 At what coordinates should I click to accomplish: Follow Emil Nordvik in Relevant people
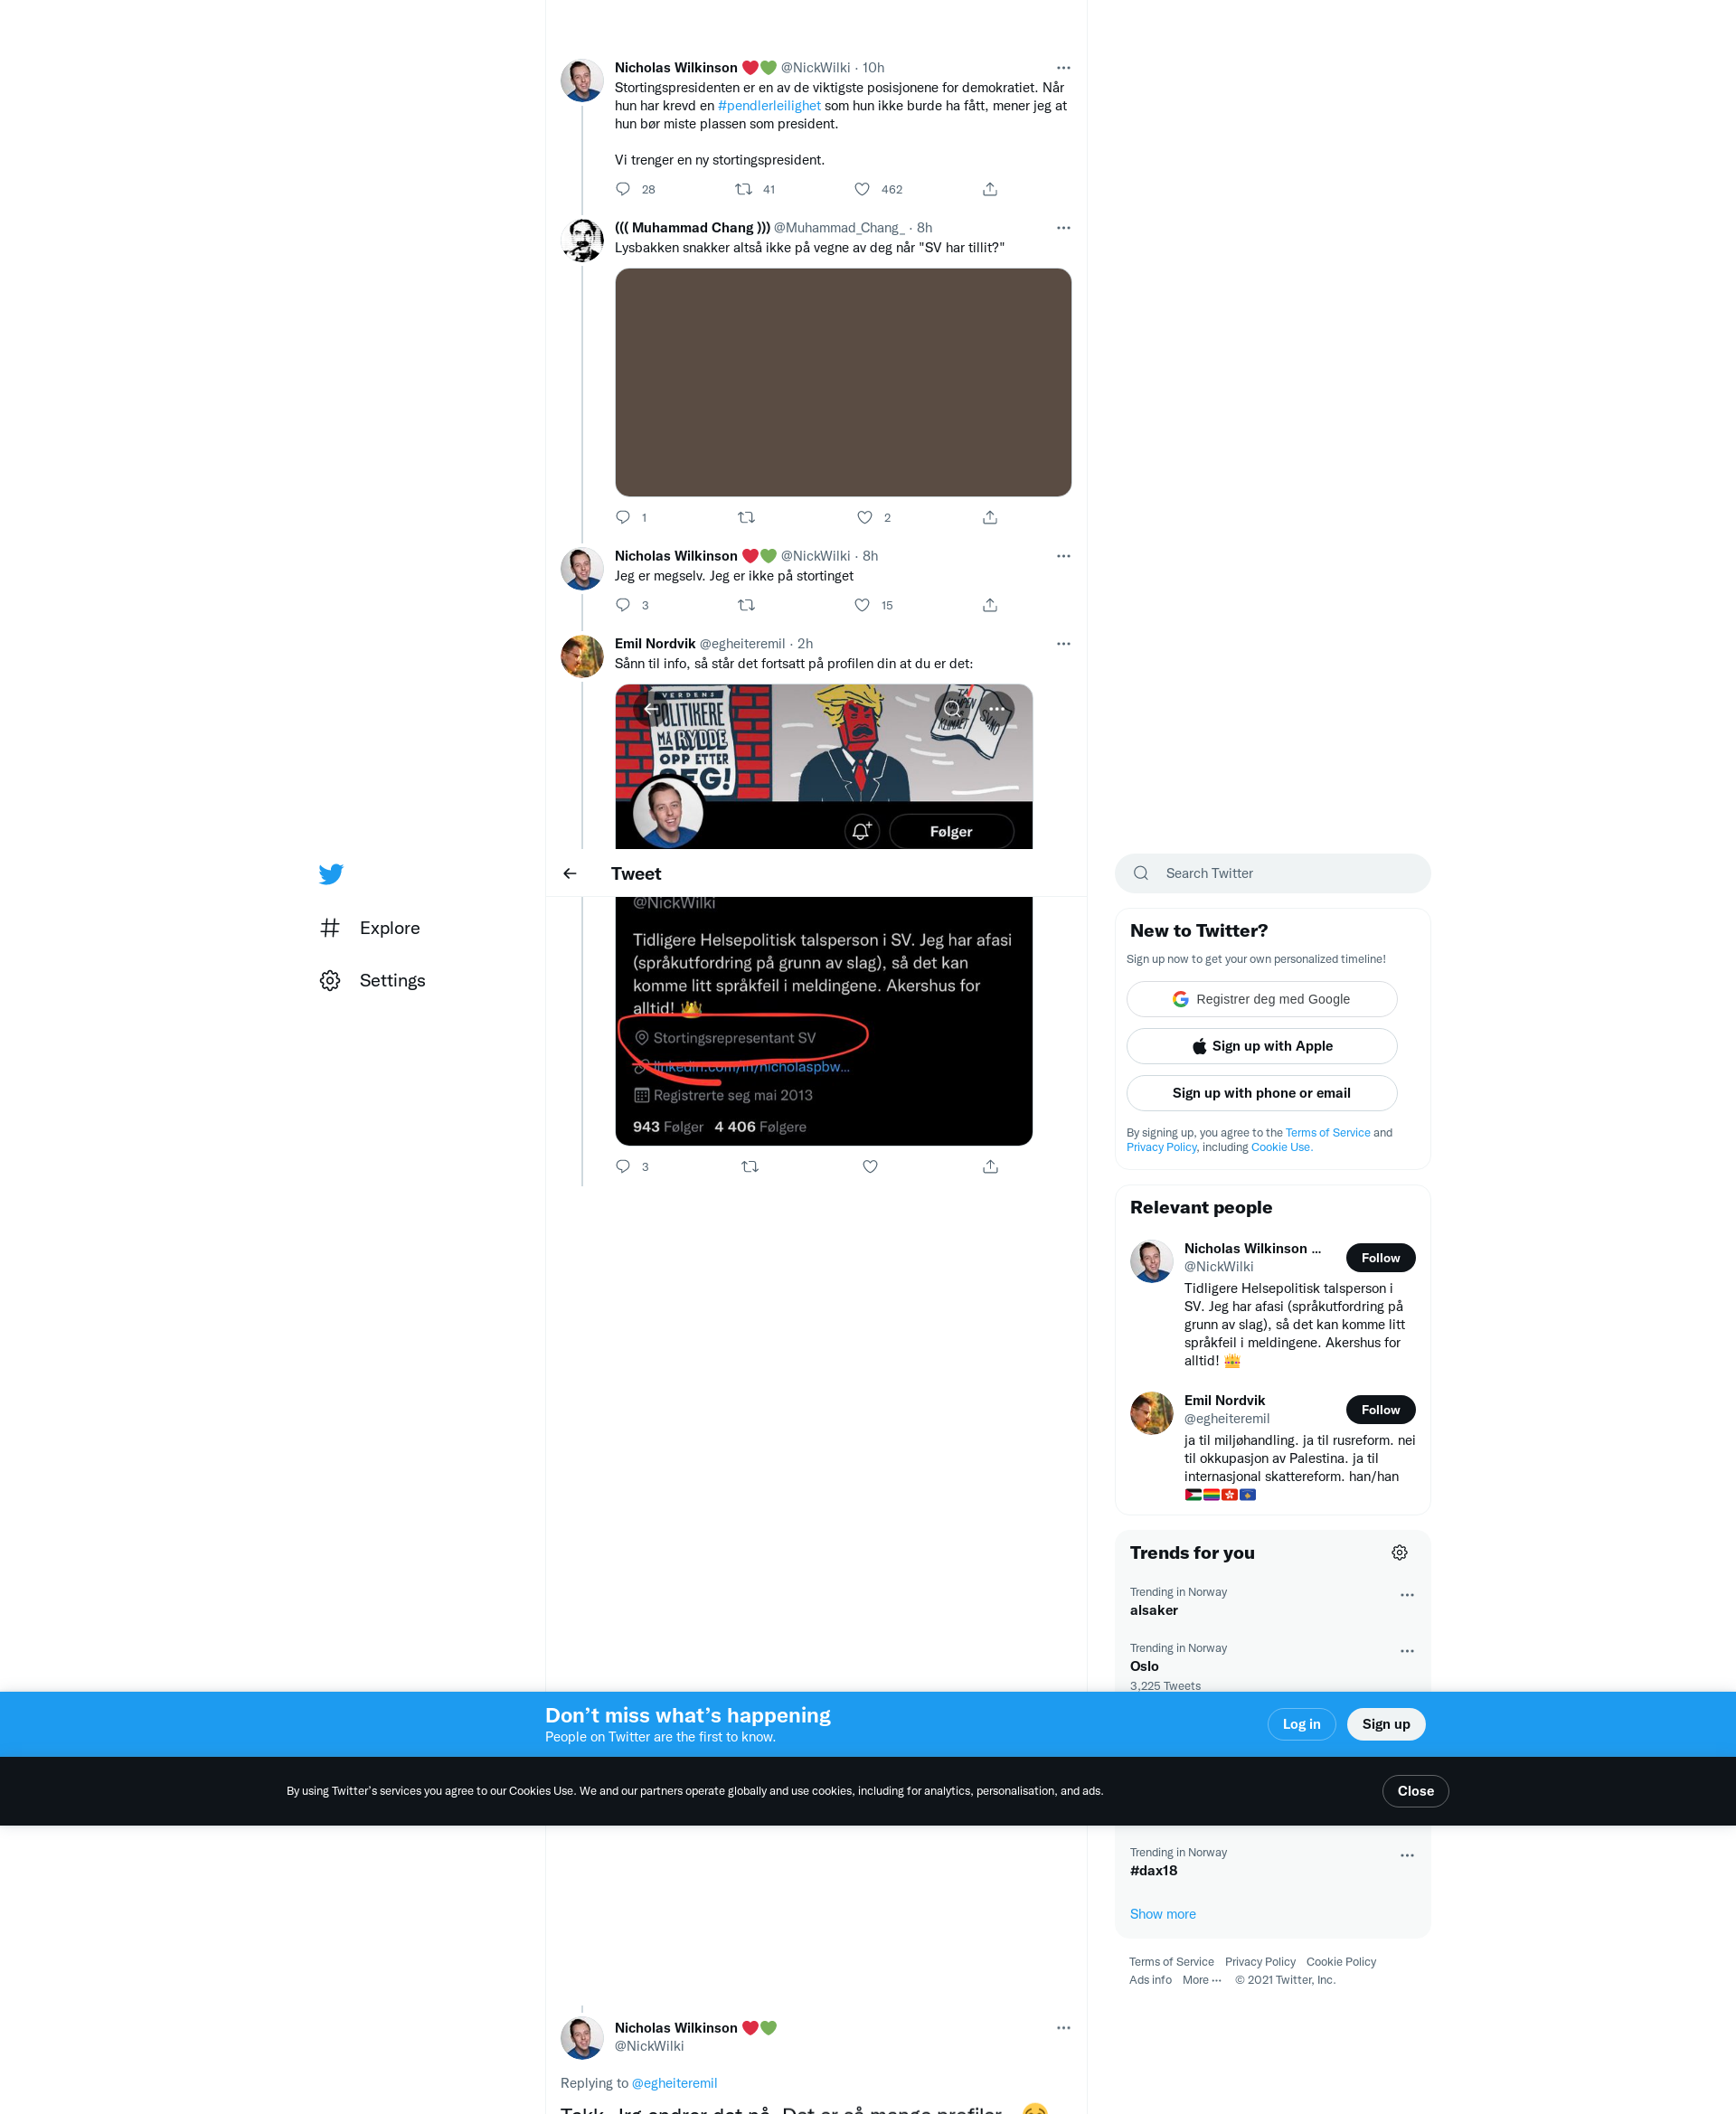coord(1380,1410)
